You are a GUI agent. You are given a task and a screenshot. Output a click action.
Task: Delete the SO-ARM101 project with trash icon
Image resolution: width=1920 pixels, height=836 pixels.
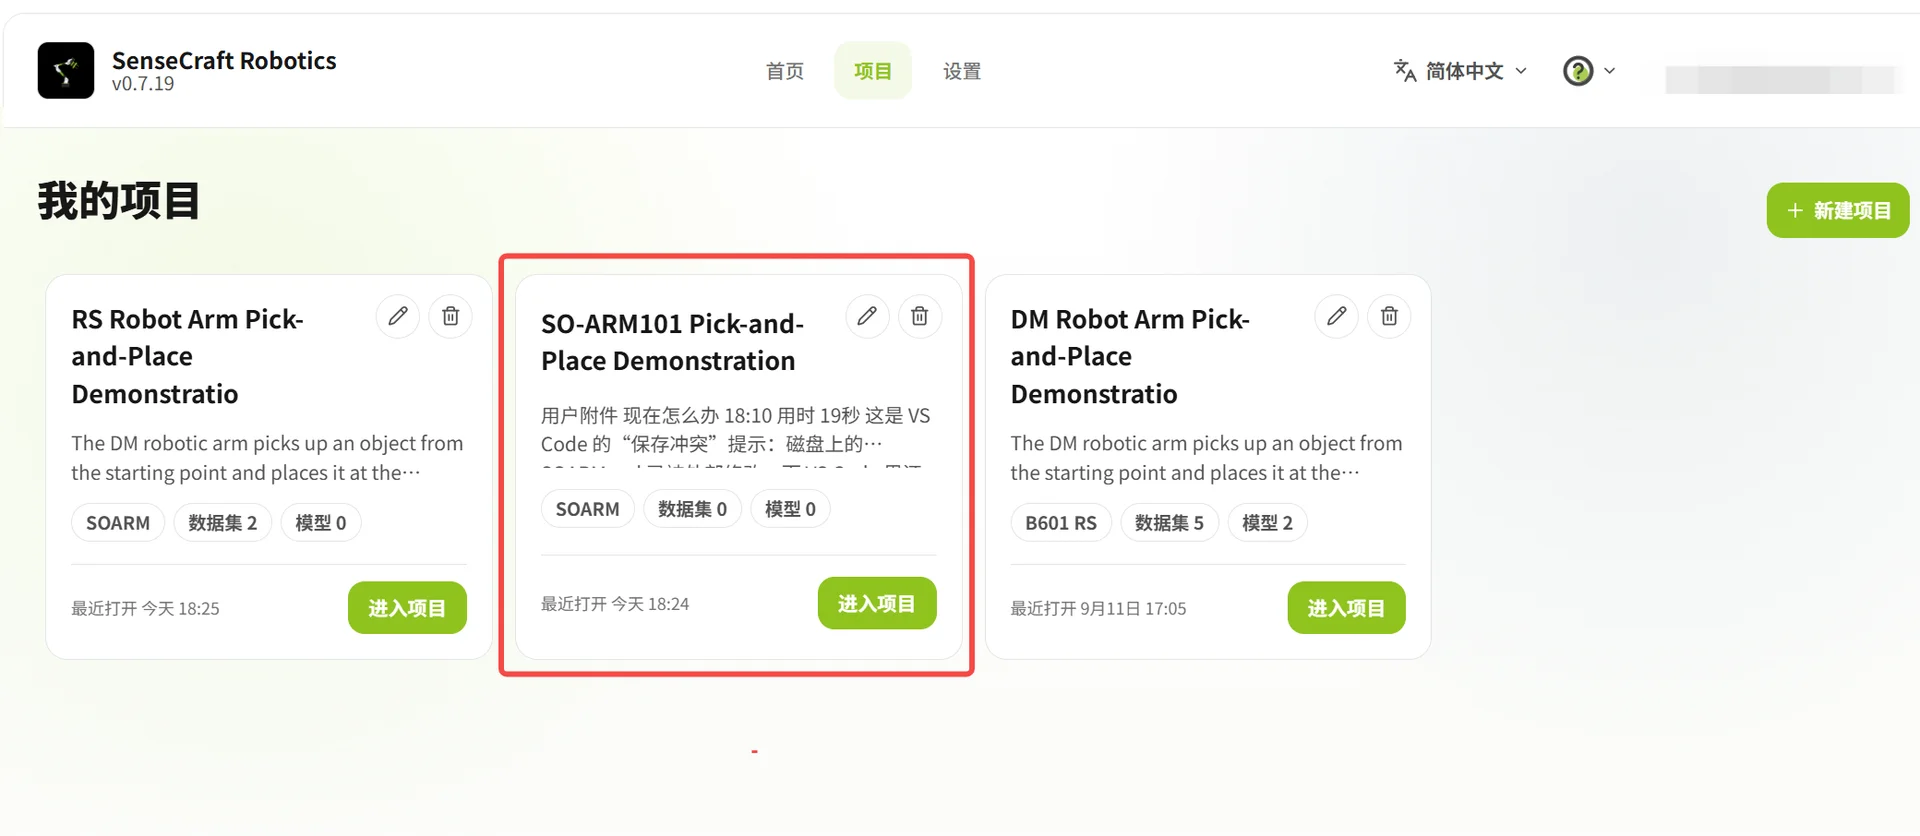920,316
